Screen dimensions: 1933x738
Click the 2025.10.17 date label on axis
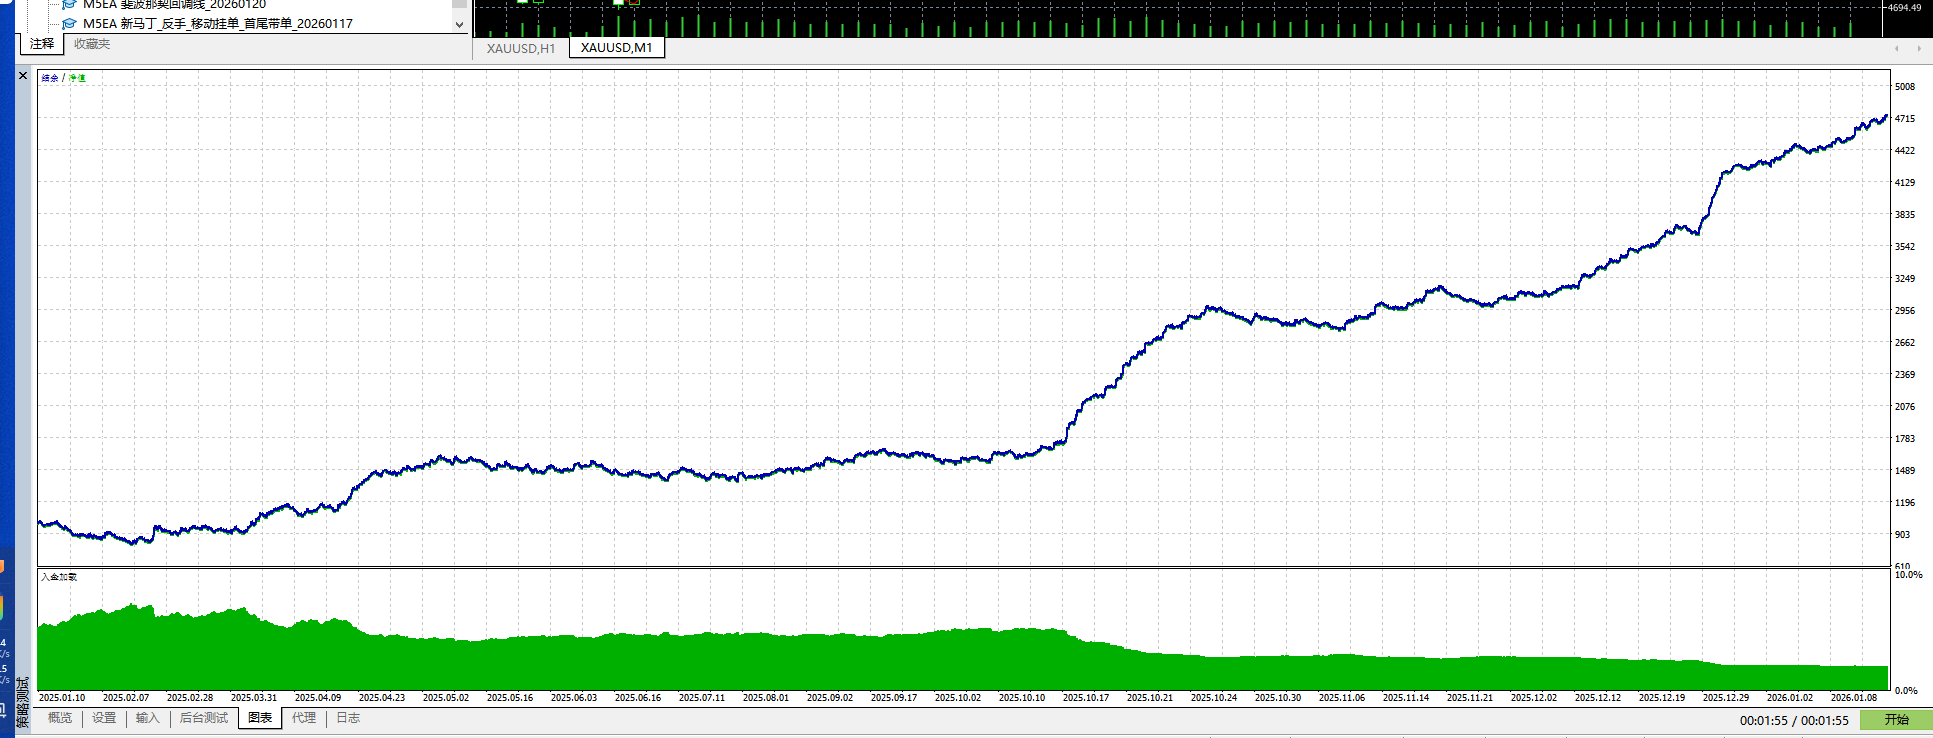(1086, 698)
